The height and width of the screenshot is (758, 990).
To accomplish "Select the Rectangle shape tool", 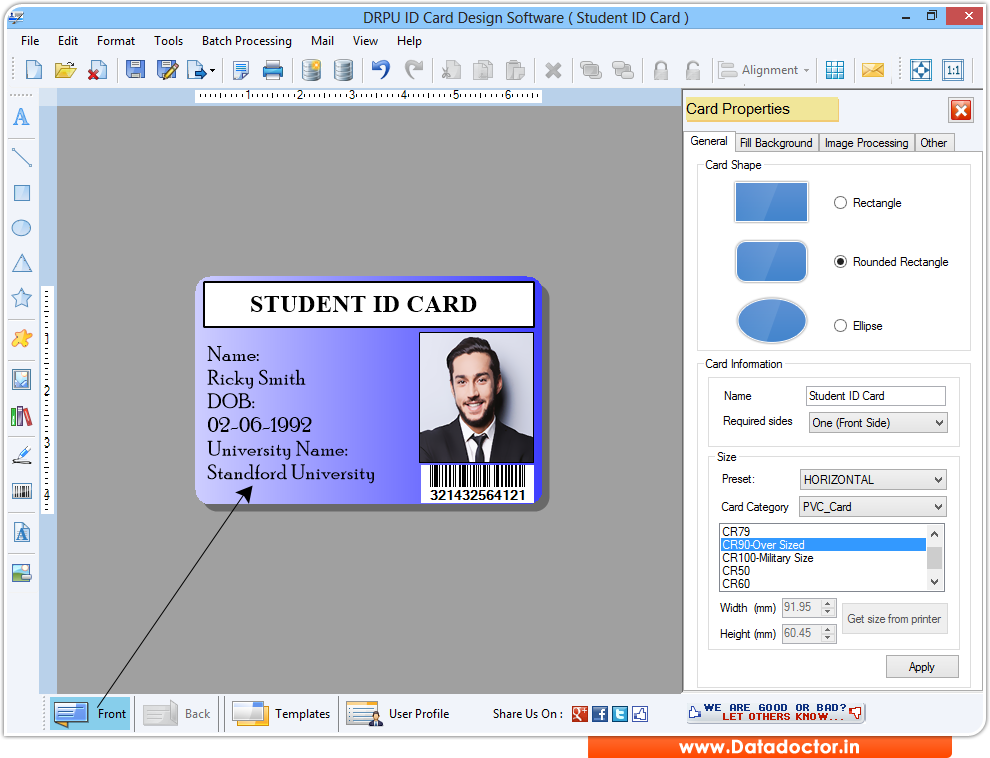I will (21, 192).
